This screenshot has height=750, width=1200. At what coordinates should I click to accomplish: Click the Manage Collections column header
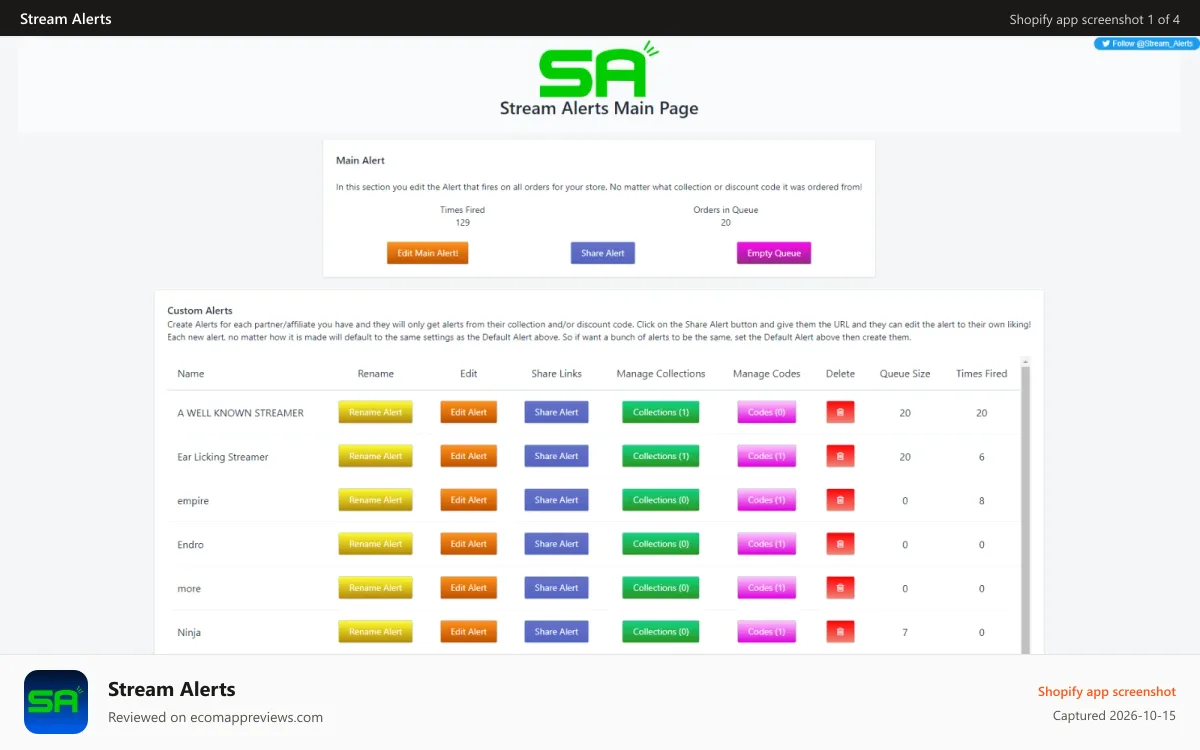click(661, 374)
